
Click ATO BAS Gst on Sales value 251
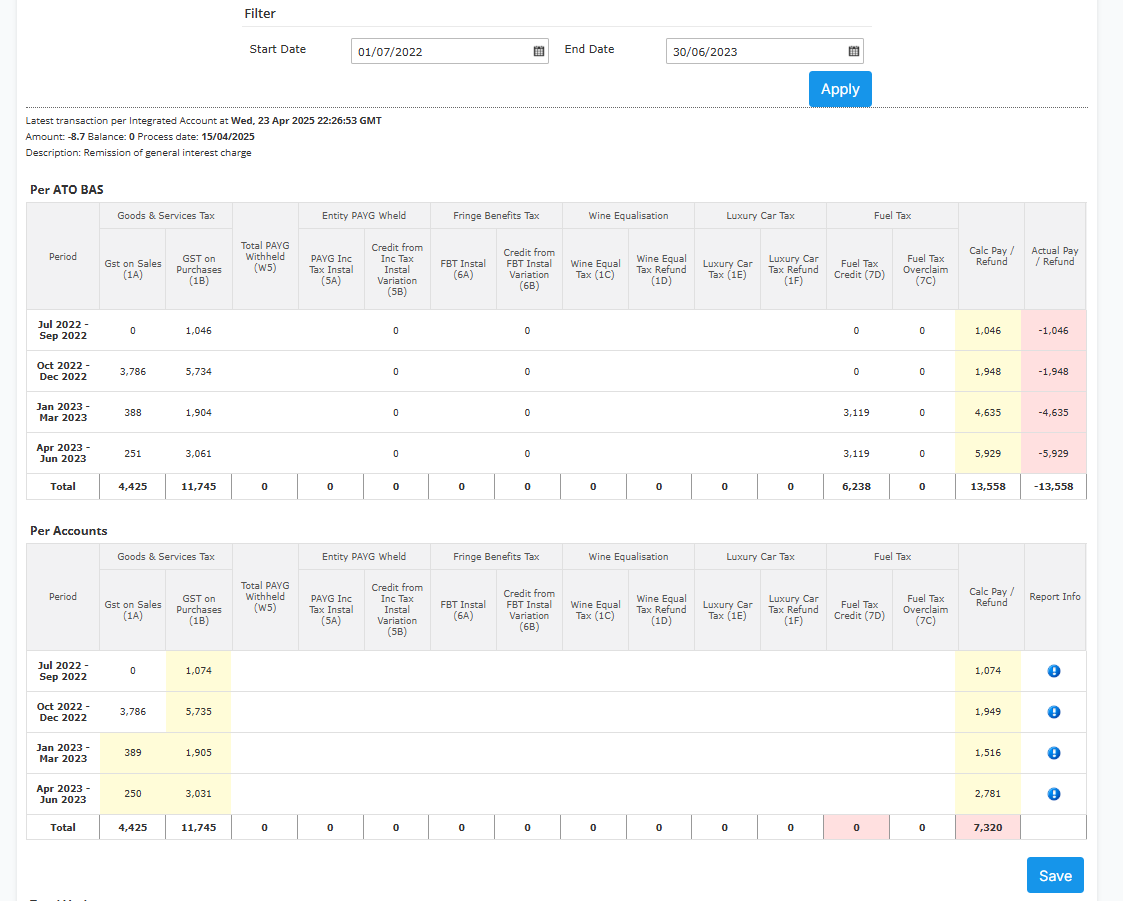pyautogui.click(x=132, y=453)
